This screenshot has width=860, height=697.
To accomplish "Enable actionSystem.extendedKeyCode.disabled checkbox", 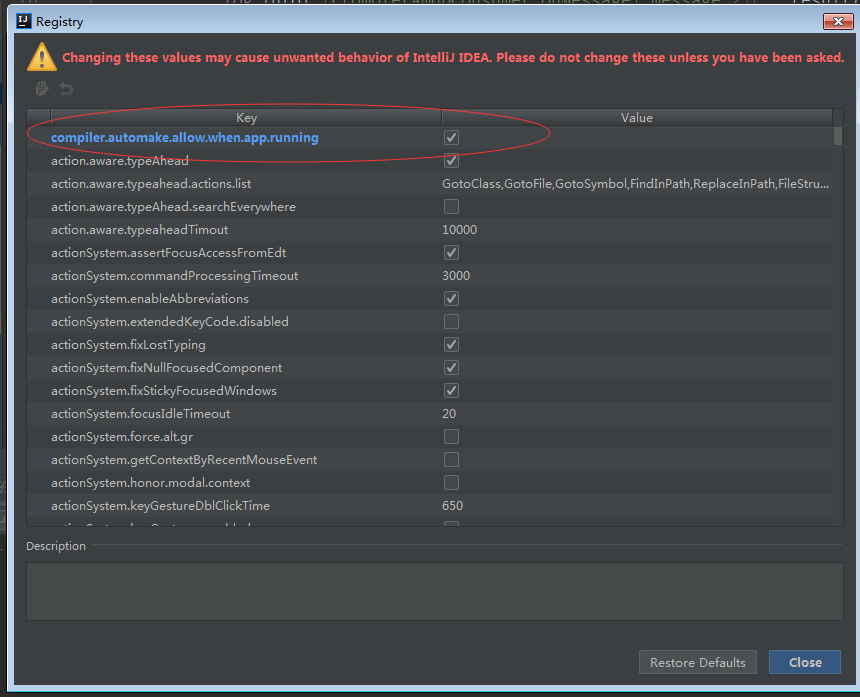I will tap(451, 322).
